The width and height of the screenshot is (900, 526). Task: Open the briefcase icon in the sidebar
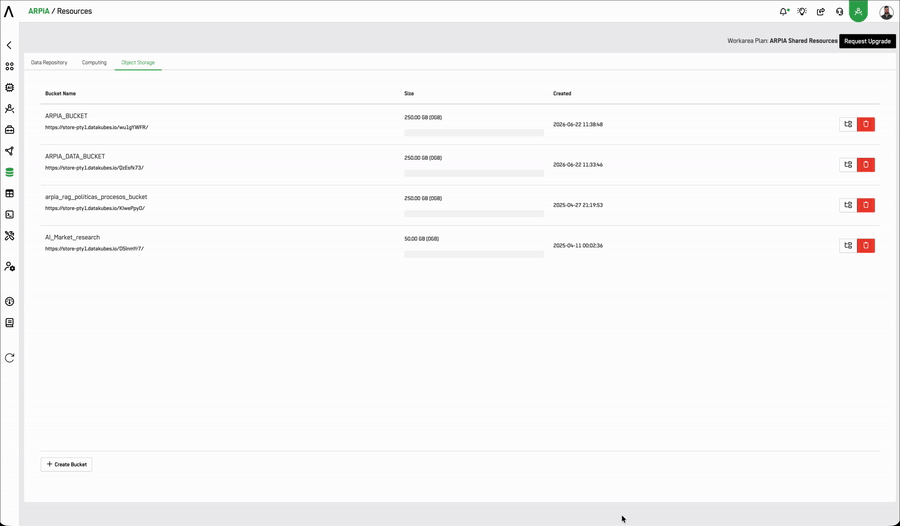9,130
